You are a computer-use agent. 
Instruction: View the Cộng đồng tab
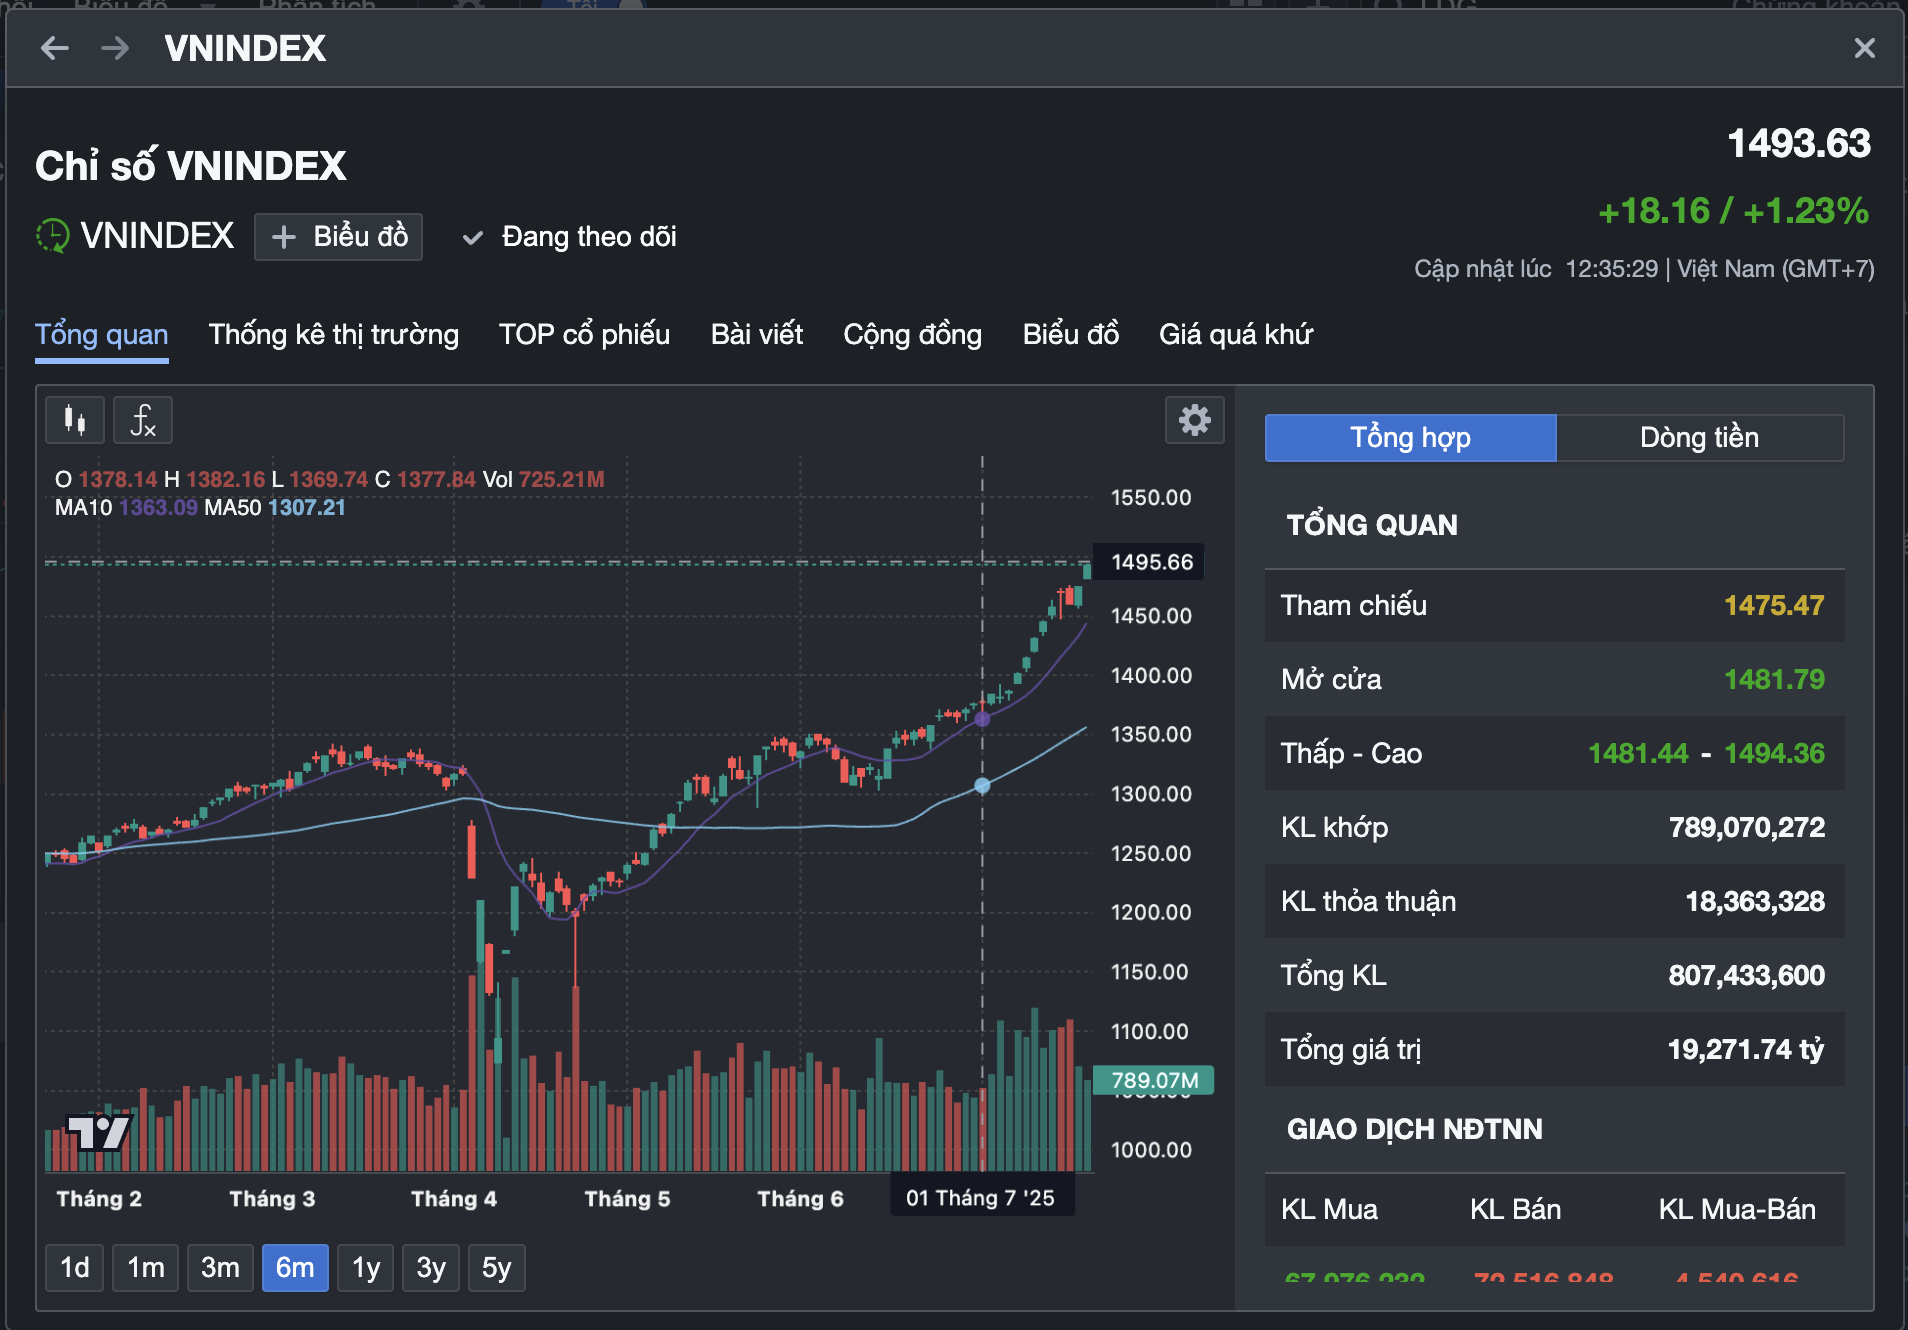(x=912, y=335)
